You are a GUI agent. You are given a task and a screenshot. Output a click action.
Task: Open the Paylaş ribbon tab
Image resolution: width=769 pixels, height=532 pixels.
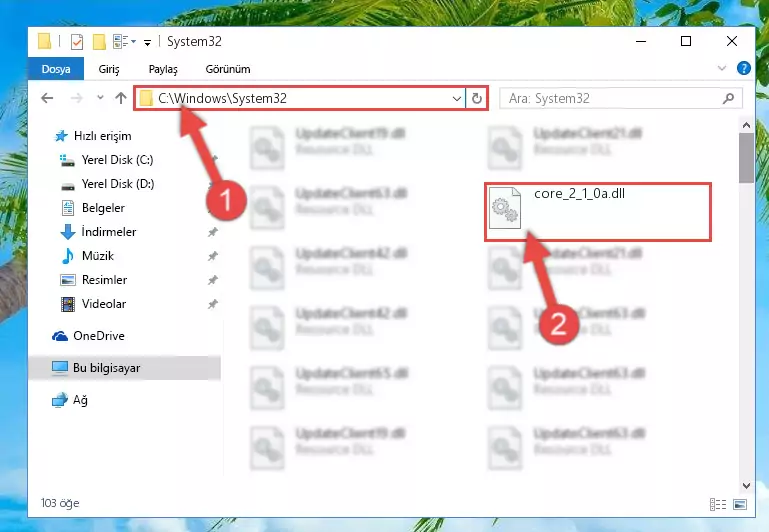pos(163,69)
